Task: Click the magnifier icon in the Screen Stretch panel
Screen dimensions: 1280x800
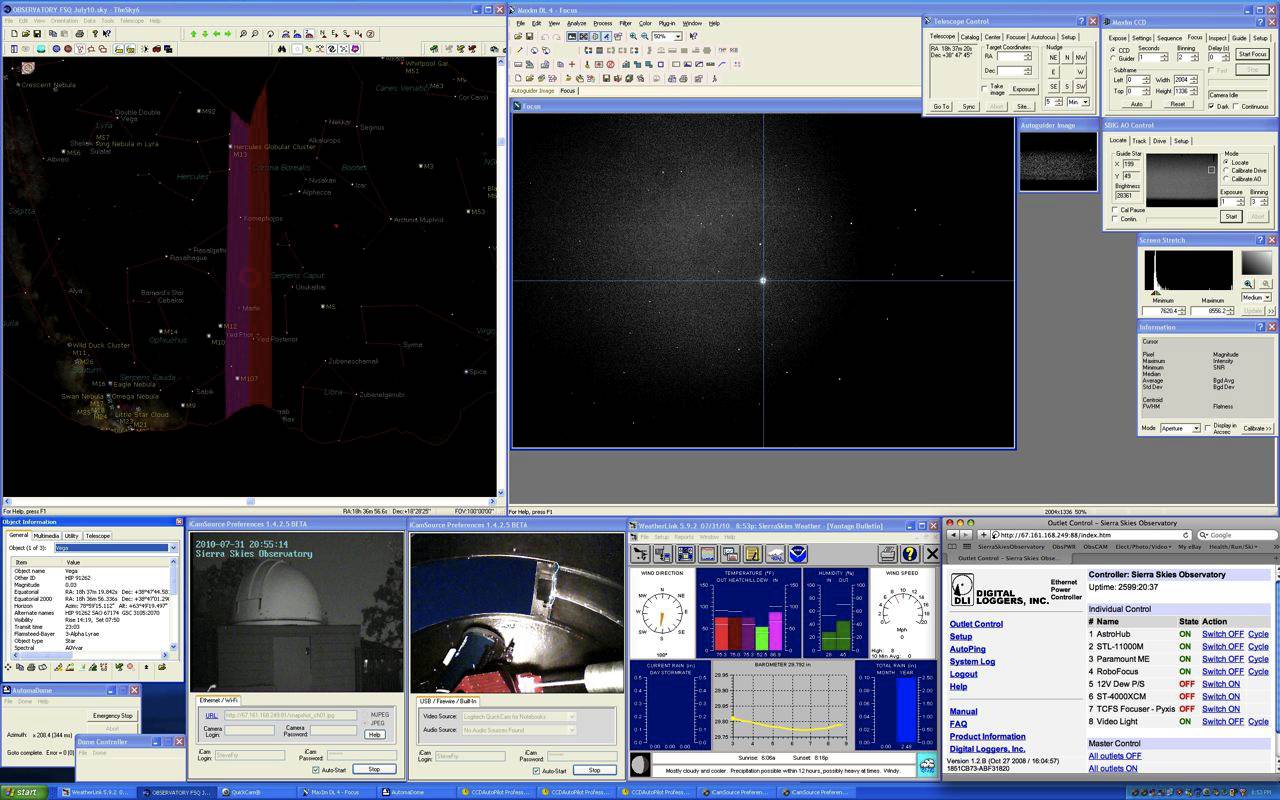Action: click(1248, 284)
